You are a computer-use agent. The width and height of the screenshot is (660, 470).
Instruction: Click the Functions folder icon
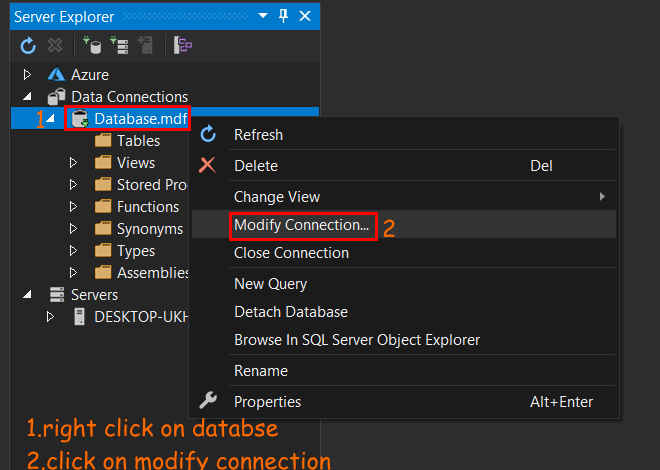(x=103, y=207)
